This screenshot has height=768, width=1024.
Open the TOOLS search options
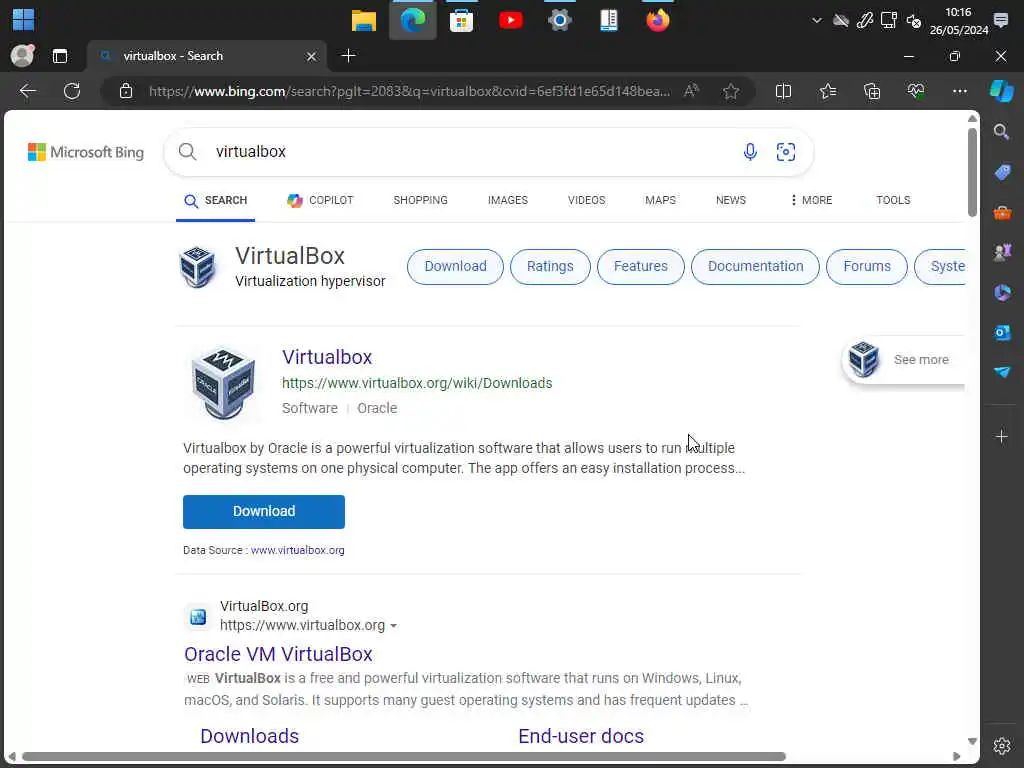point(893,200)
